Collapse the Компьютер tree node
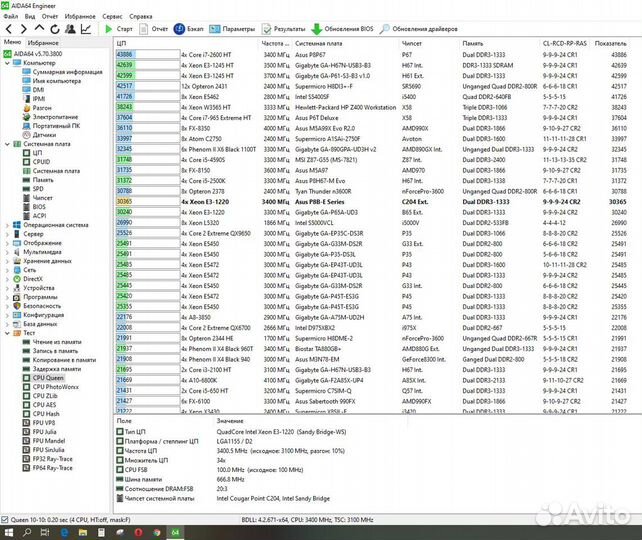 [x=7, y=63]
